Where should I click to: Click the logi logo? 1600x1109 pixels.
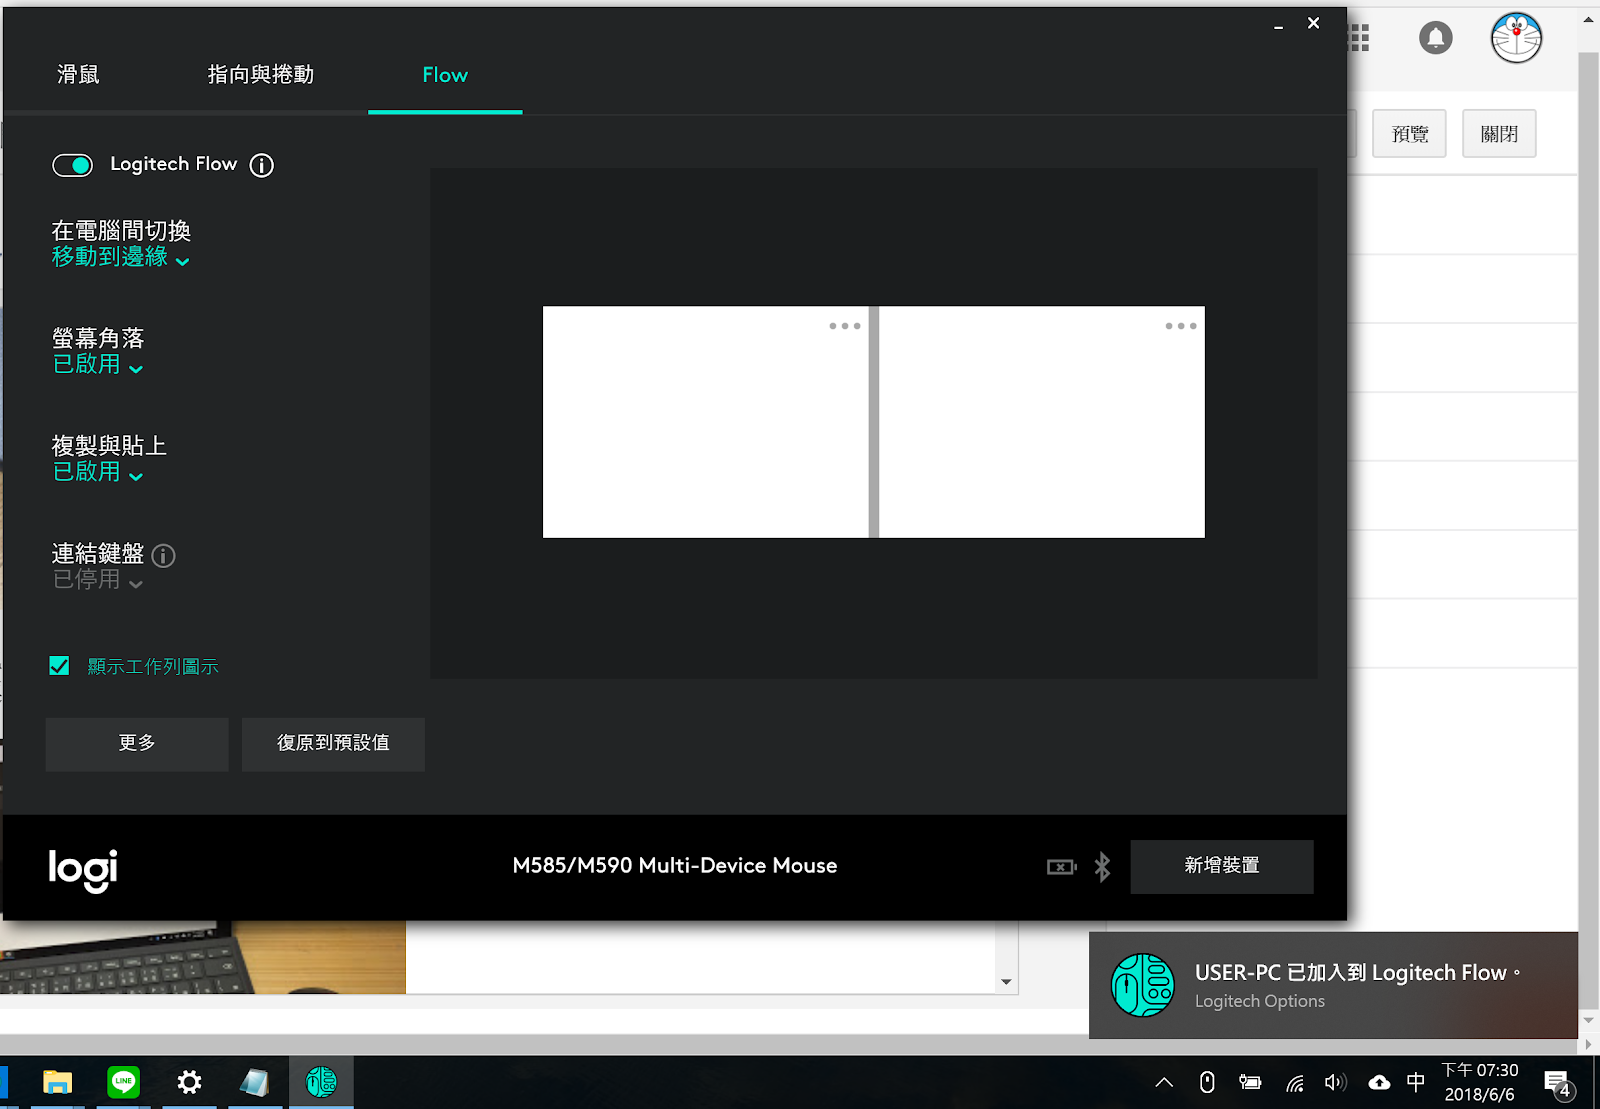pos(83,870)
